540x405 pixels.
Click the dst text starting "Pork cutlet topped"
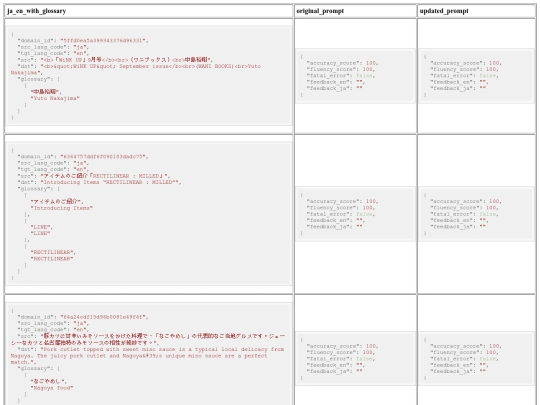(147, 356)
